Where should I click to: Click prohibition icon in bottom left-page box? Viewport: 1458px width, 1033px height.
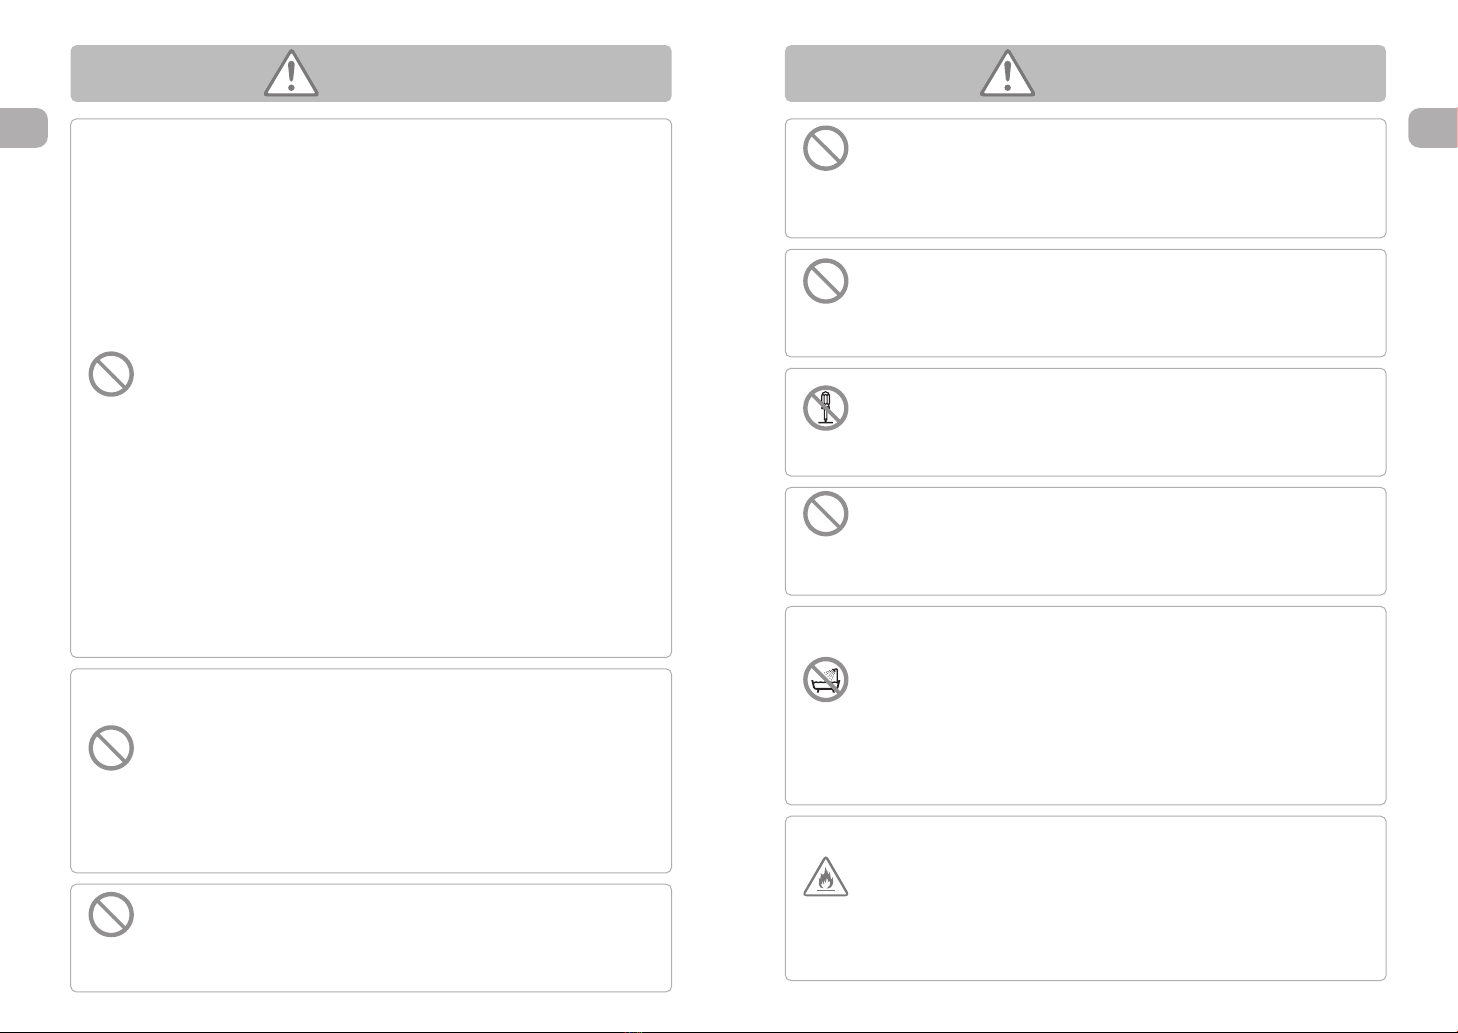click(x=111, y=914)
